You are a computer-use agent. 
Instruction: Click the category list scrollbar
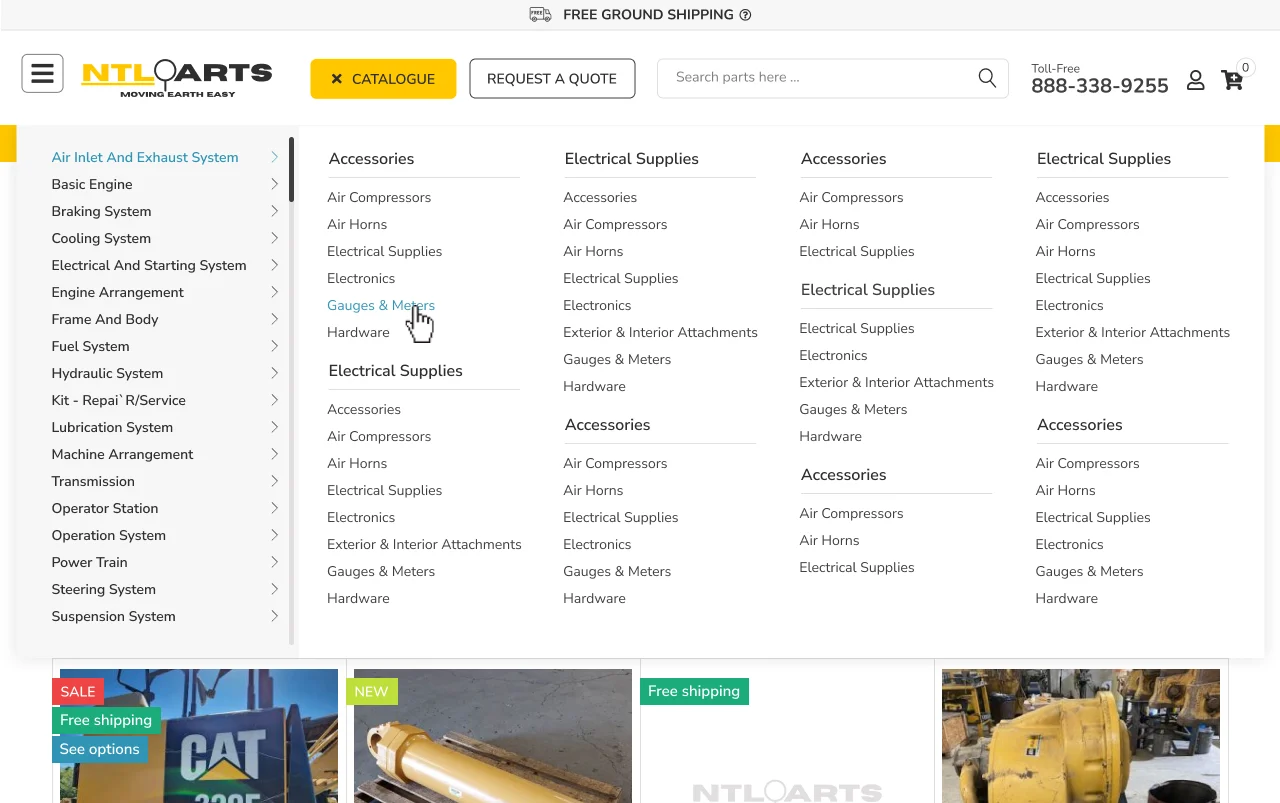click(x=291, y=170)
